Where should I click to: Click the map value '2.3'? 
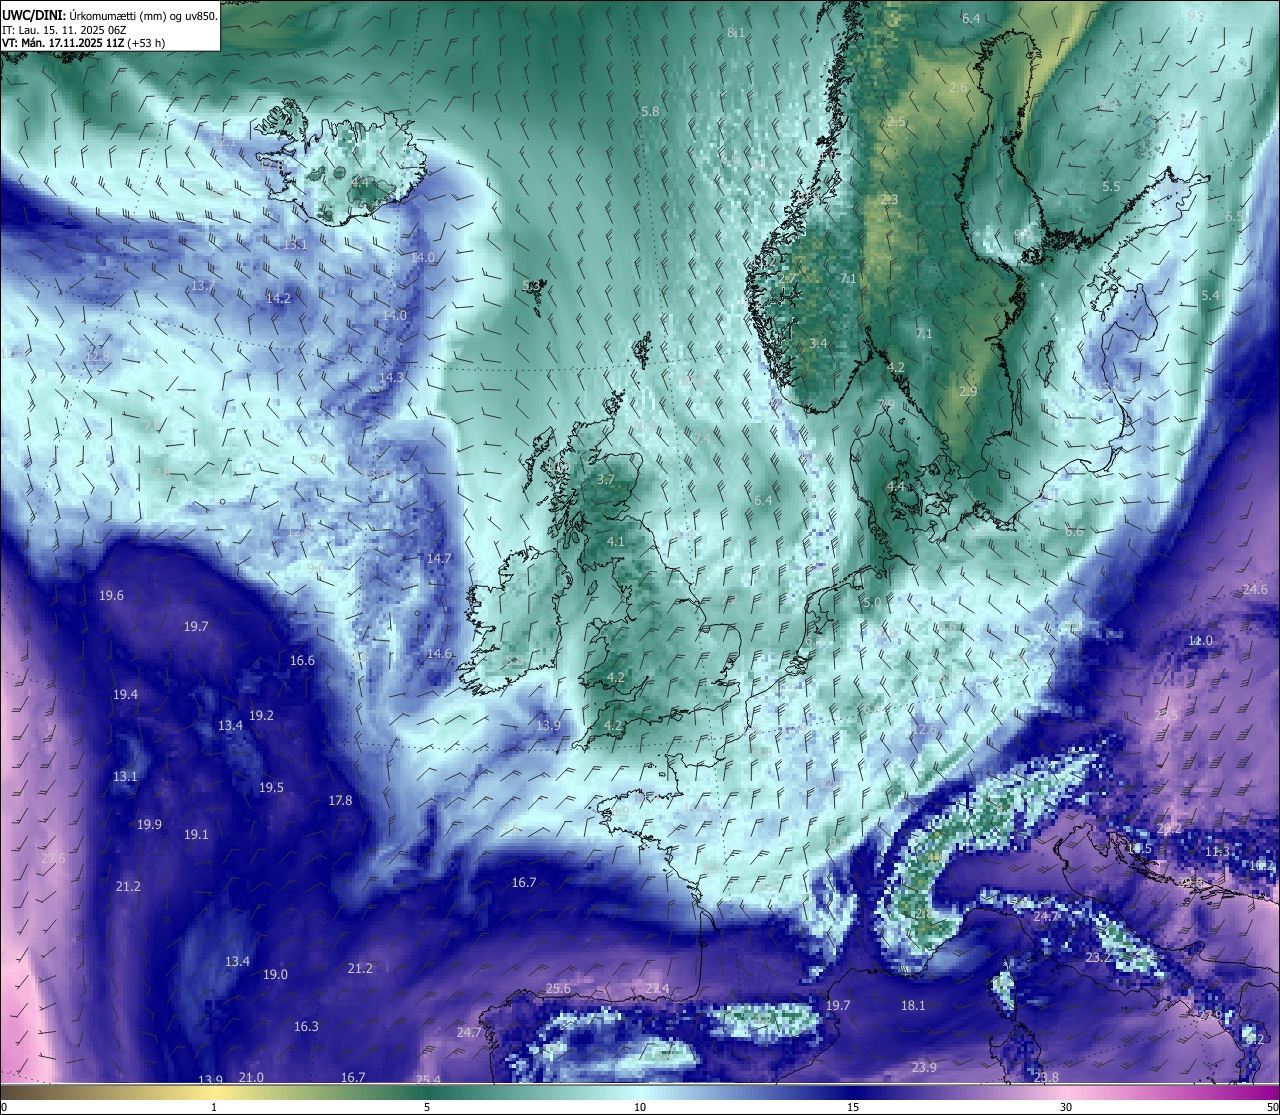889,200
